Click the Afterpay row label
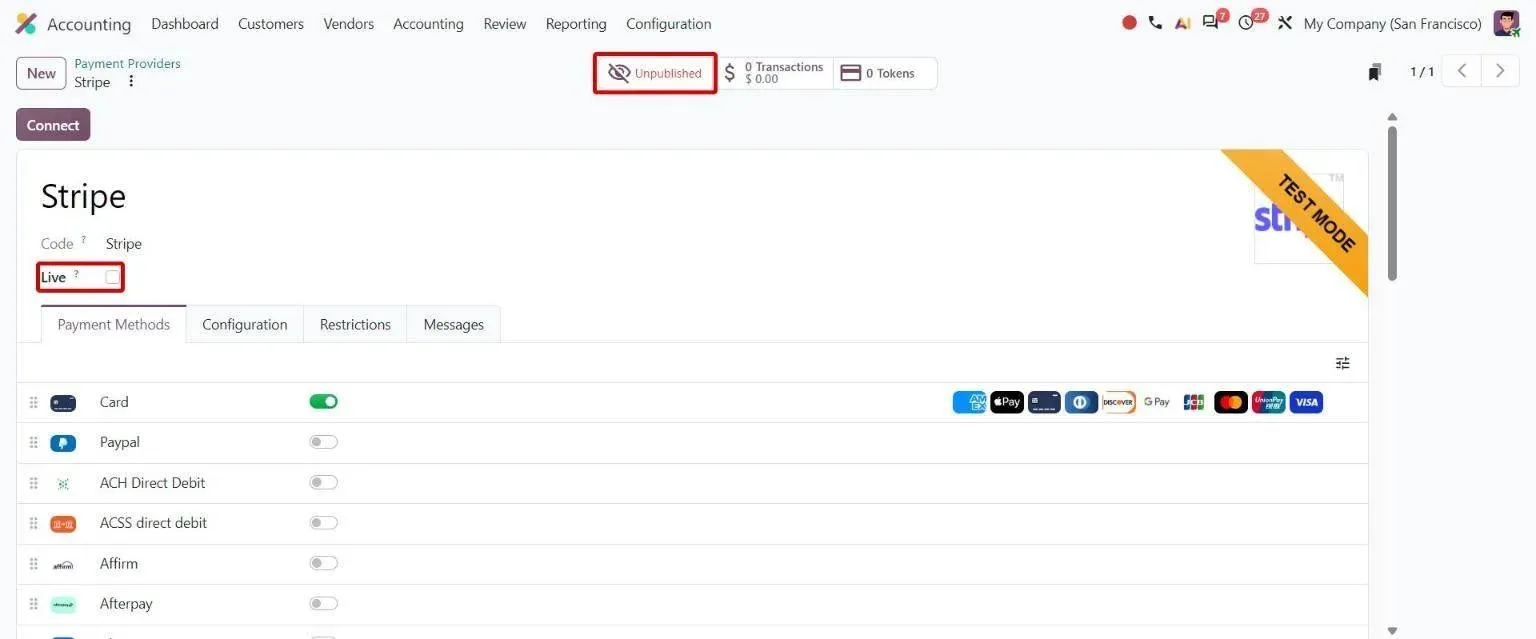Screen dimensions: 1536x639 [x=126, y=603]
